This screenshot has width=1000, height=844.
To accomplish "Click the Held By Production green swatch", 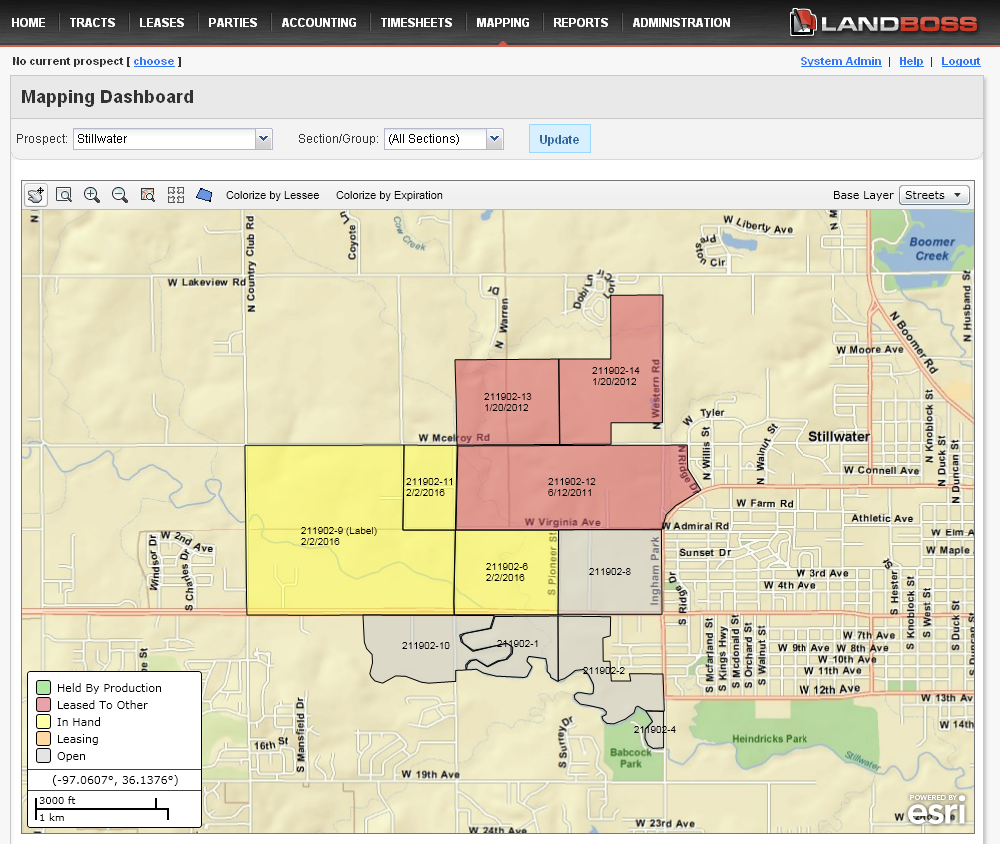I will [43, 688].
